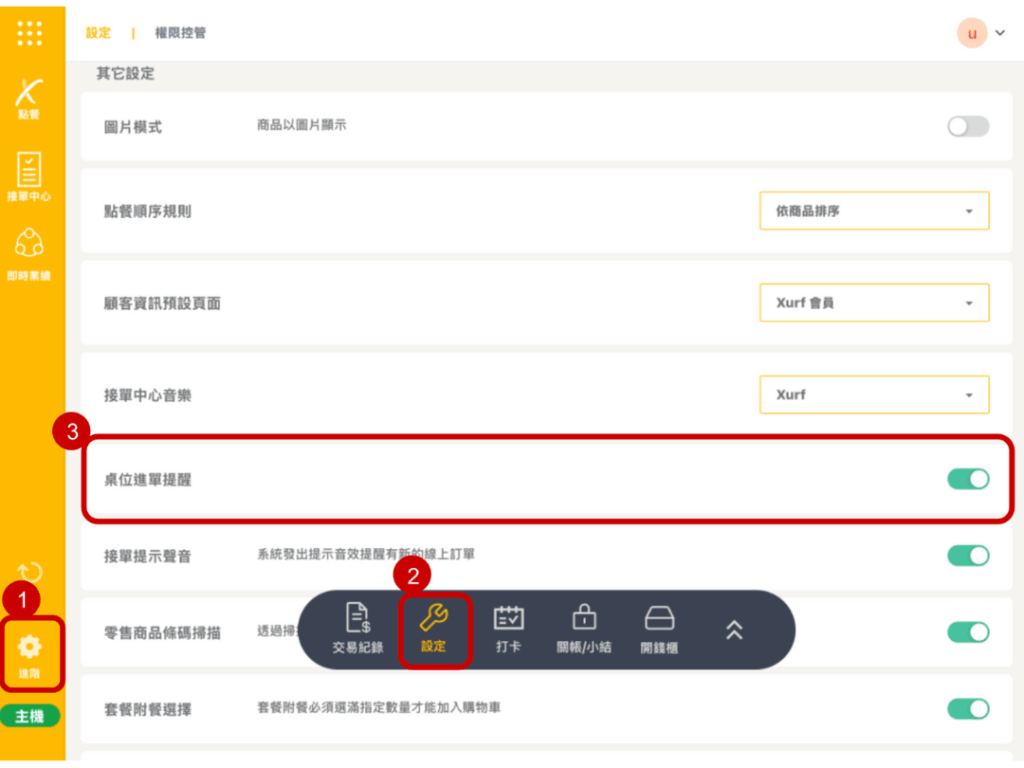Toggle off 套餐附餐選擇 switch
This screenshot has height=768, width=1024.
tap(967, 709)
